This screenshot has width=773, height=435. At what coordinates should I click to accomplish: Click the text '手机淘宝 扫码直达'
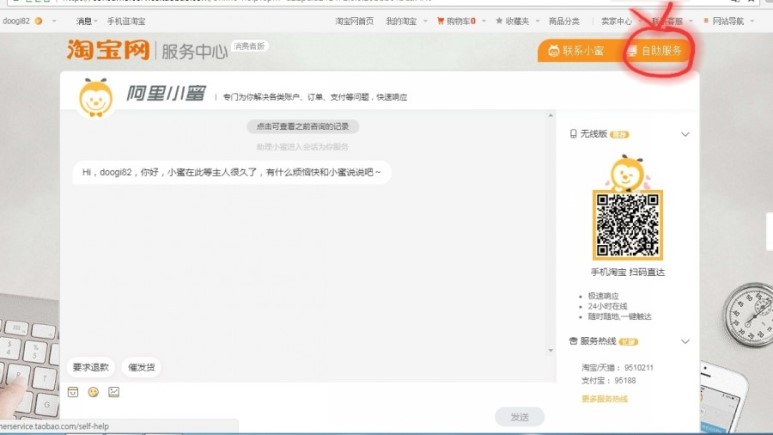[x=628, y=272]
